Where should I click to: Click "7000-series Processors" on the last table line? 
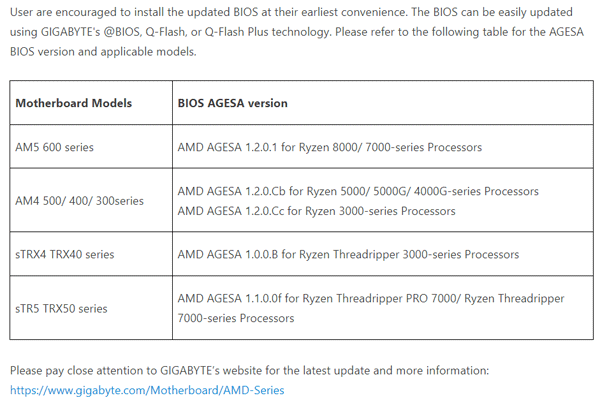[236, 318]
